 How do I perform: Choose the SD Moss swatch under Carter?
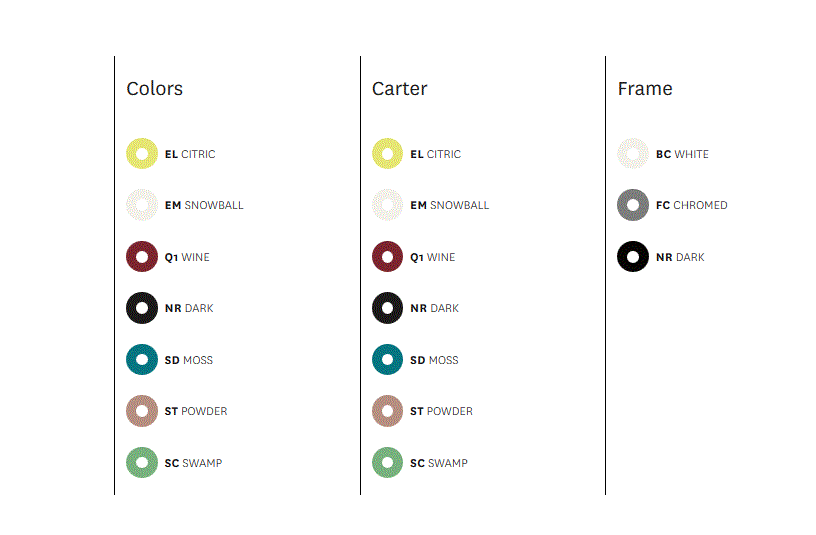pos(387,360)
